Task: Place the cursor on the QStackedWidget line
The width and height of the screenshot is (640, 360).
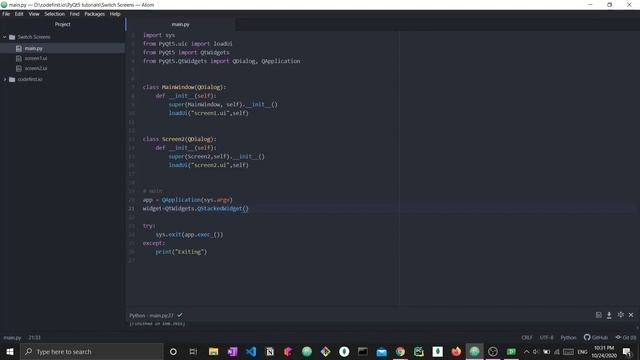Action: (196, 209)
